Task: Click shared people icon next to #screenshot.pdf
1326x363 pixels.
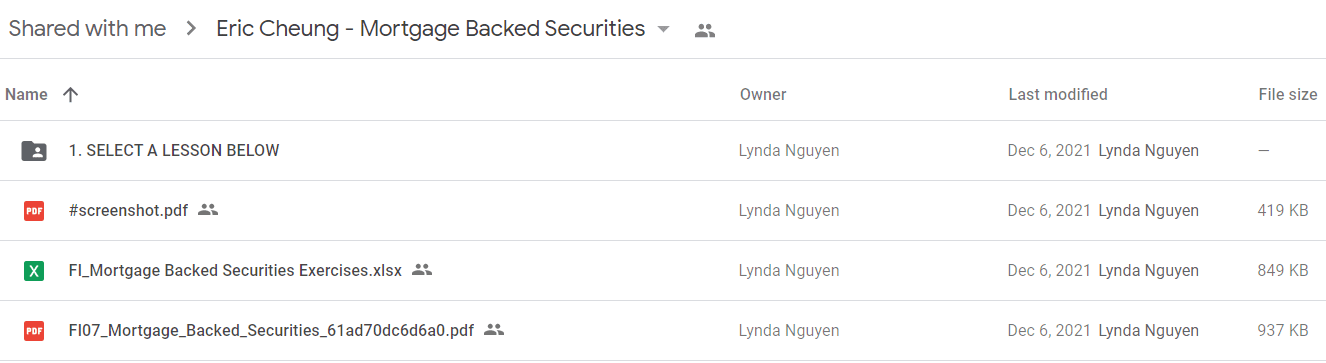Action: (208, 210)
